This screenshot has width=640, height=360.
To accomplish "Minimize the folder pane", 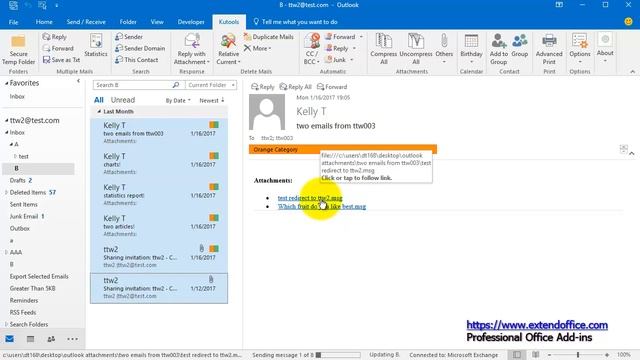I will (78, 81).
